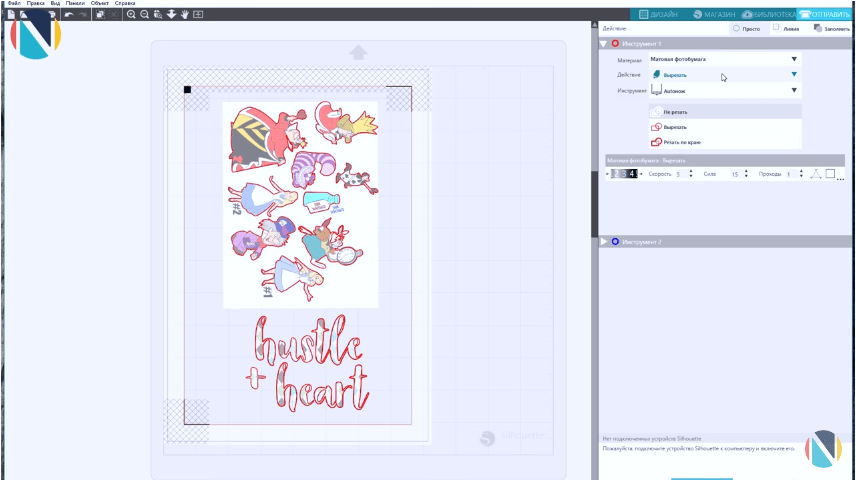Viewport: 856px width, 480px height.
Task: Switch to the ДИЗАЙН tab
Action: coord(658,14)
